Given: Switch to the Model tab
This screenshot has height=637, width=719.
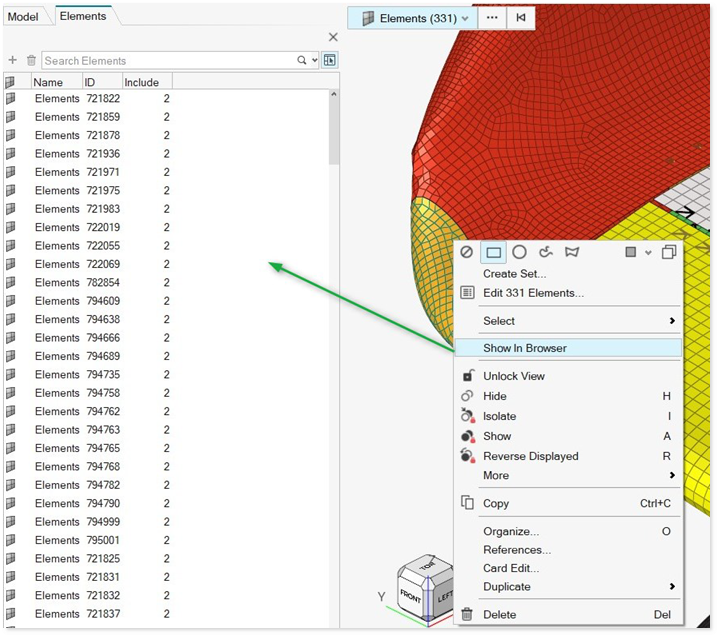Looking at the screenshot, I should tap(23, 16).
